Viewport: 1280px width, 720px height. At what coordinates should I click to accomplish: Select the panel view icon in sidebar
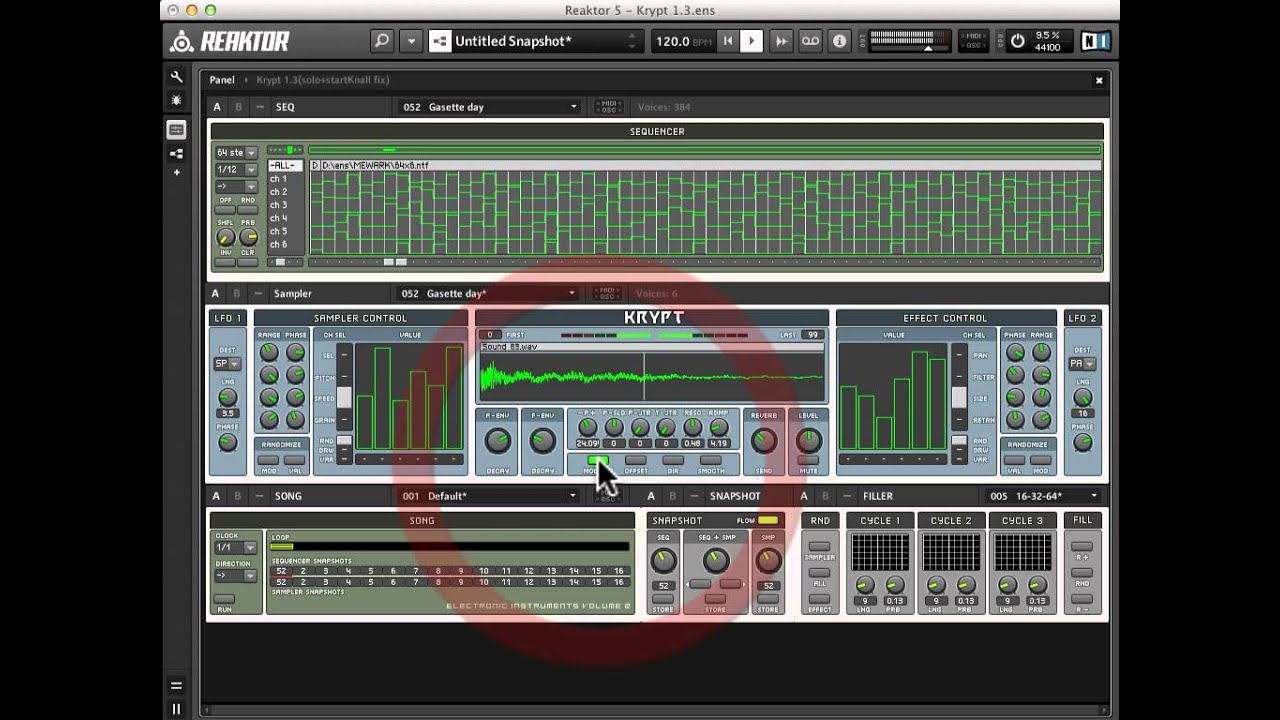(x=177, y=130)
